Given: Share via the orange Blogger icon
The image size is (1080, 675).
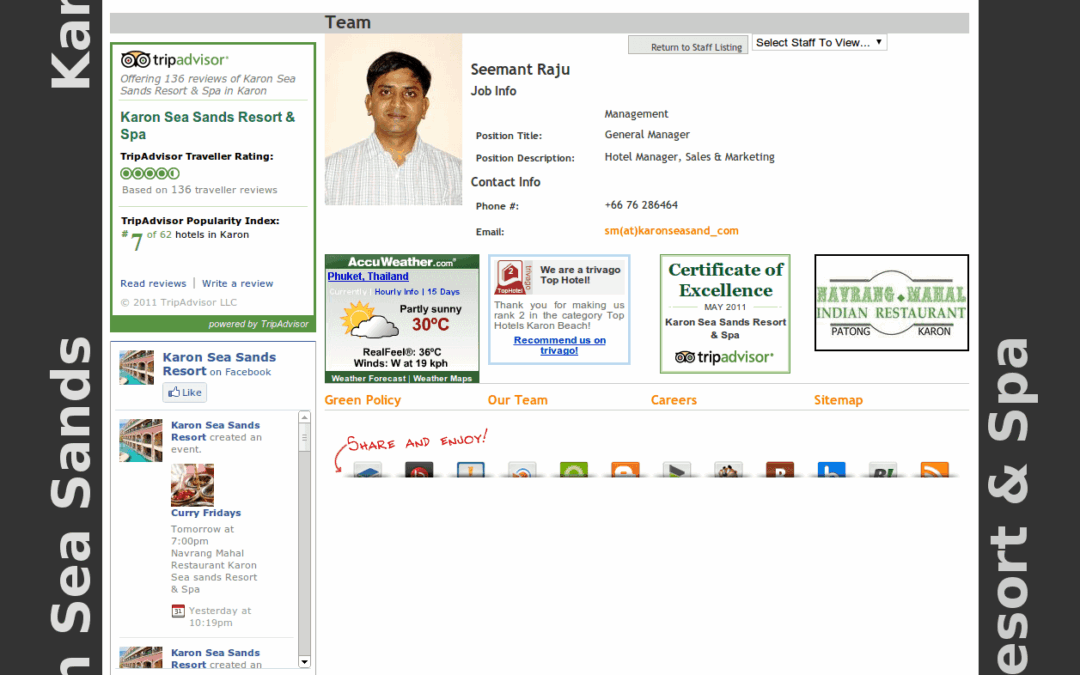Looking at the screenshot, I should [625, 470].
